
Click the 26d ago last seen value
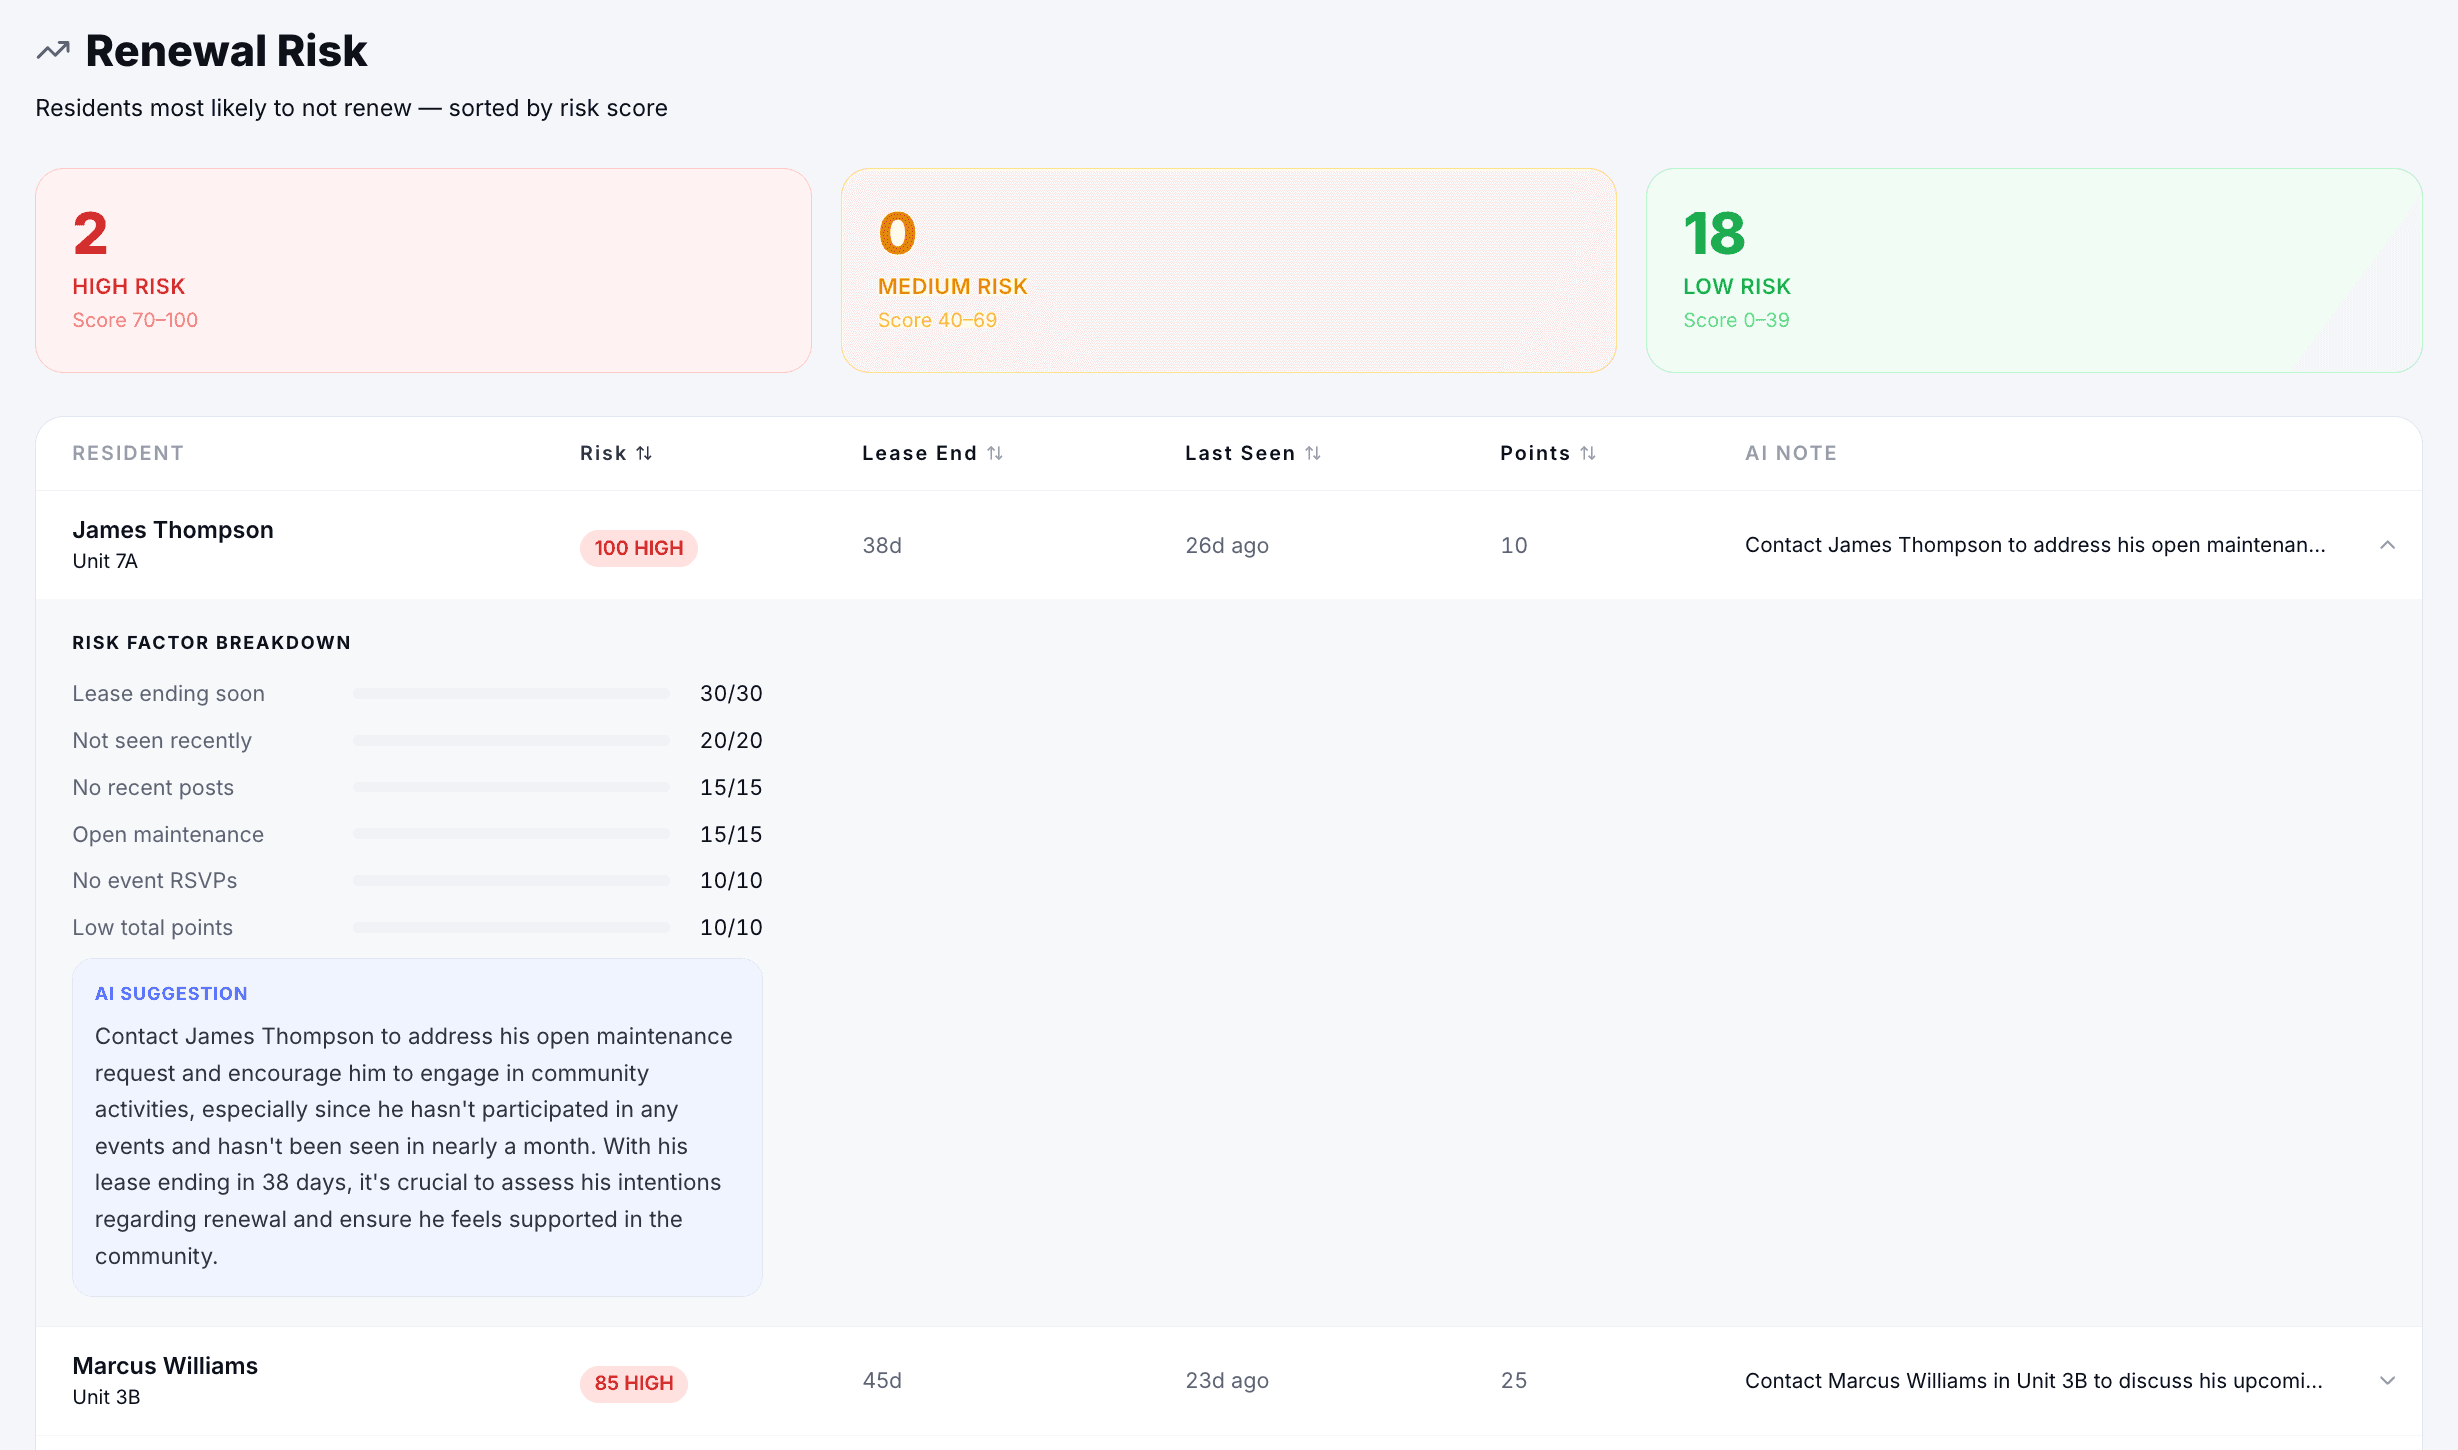click(1227, 545)
